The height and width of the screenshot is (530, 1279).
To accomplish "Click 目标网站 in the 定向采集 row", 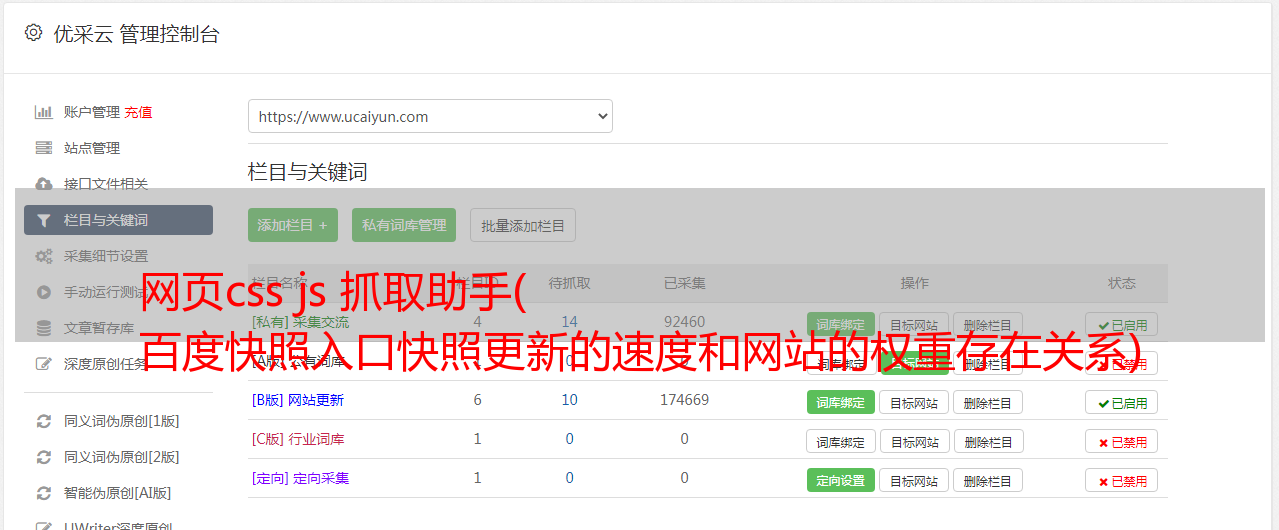I will pos(914,480).
